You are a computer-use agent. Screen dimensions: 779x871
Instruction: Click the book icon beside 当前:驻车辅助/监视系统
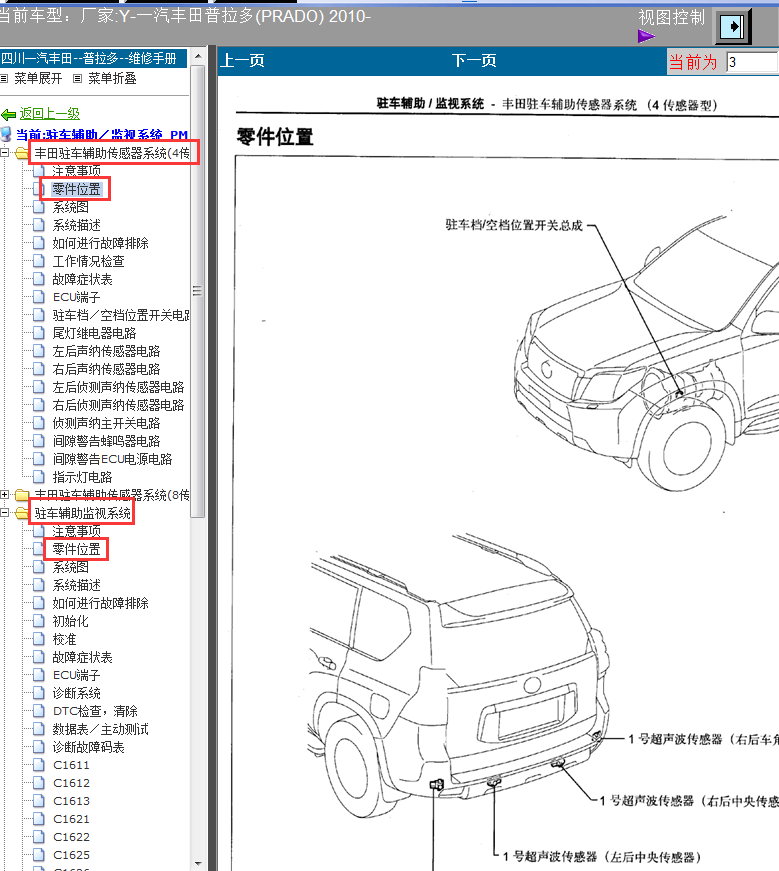6,134
